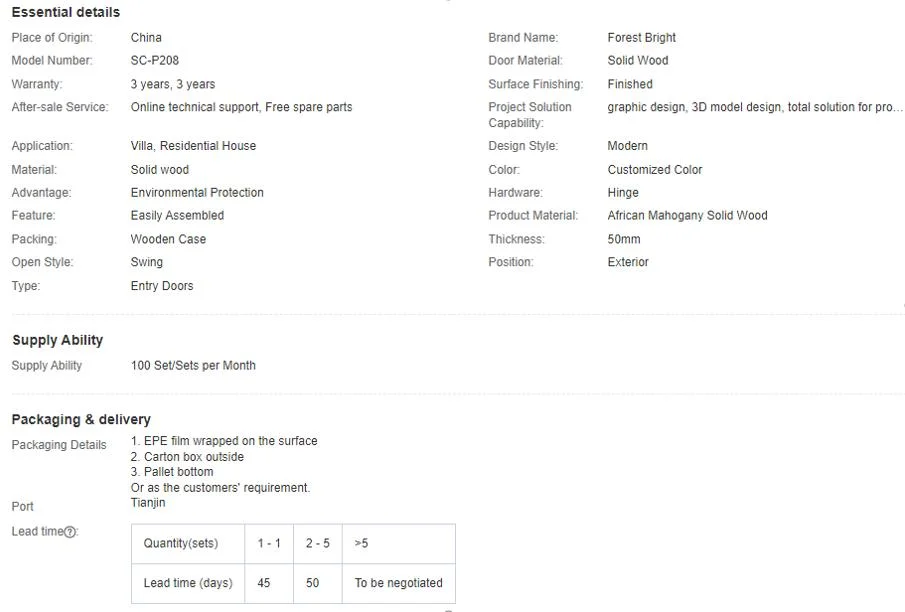Click the 100 Set/Sets per Month value
Image resolution: width=905 pixels, height=612 pixels.
pyautogui.click(x=193, y=365)
